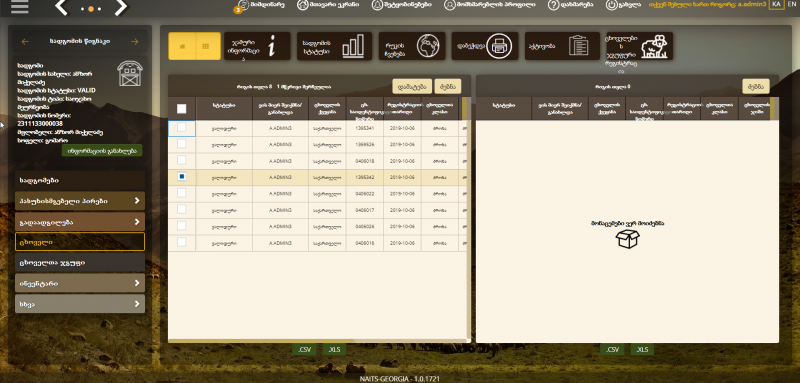Sort left table by registration date header

(x=402, y=109)
